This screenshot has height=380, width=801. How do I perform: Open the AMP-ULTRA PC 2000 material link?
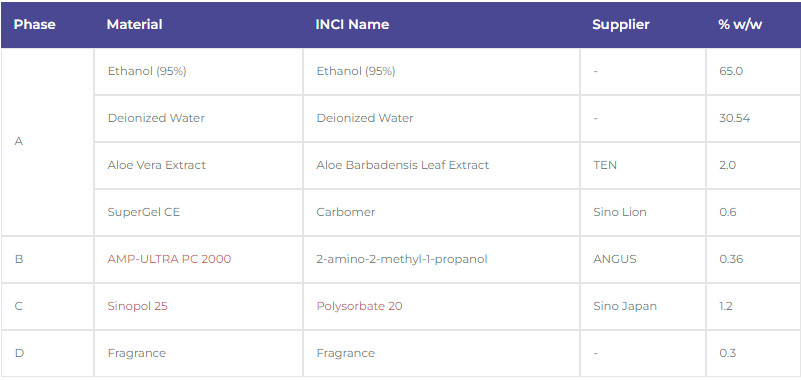pos(169,259)
